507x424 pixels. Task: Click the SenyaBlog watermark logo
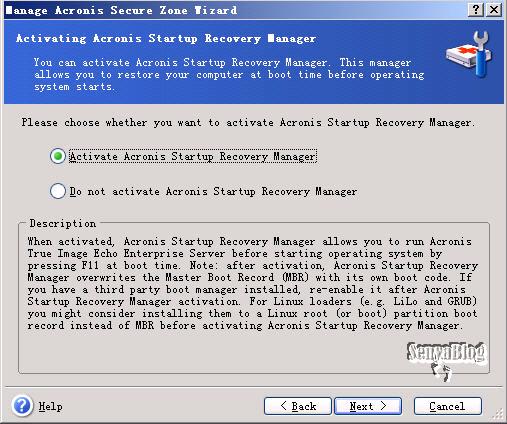click(446, 351)
